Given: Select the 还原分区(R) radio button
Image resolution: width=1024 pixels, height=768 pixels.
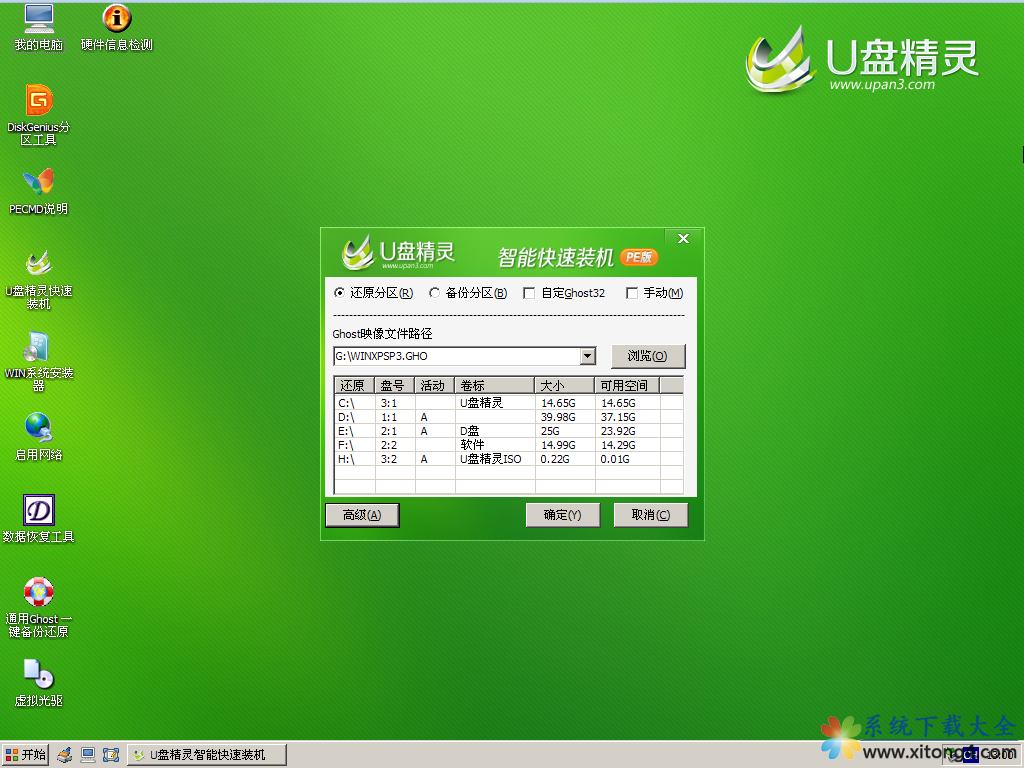Looking at the screenshot, I should click(x=373, y=293).
